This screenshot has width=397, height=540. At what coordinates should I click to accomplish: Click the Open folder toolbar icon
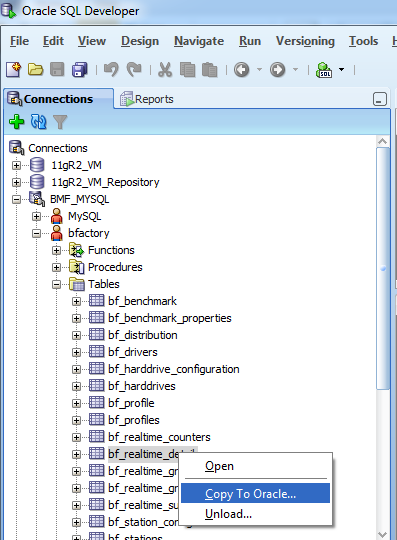pos(35,70)
